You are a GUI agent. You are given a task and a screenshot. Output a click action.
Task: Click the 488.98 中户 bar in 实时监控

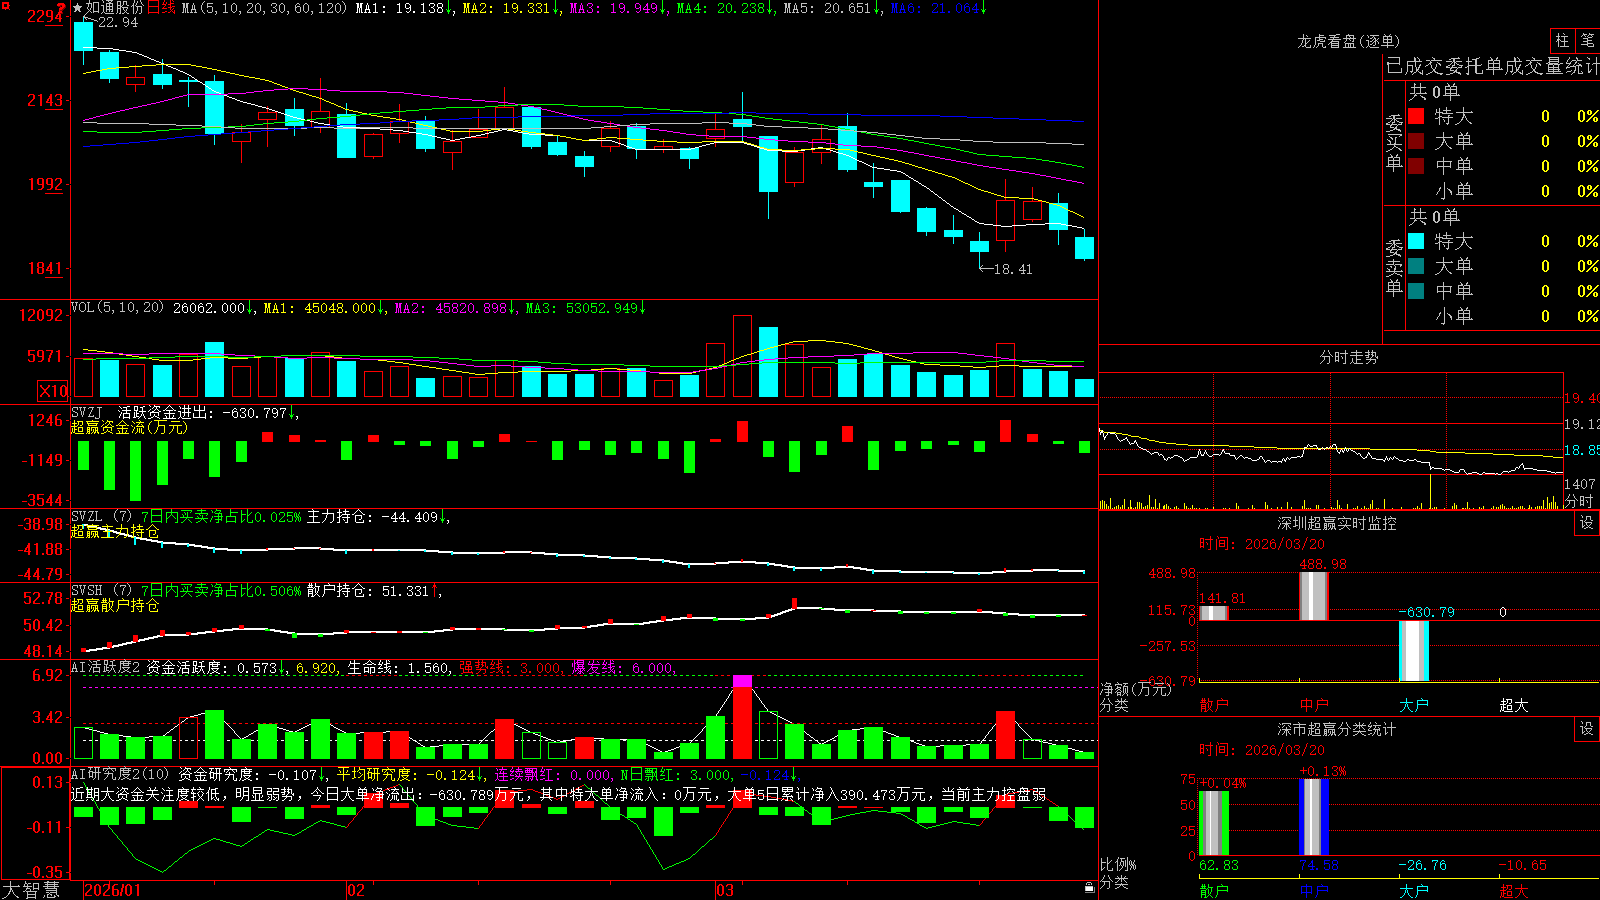pos(1313,596)
